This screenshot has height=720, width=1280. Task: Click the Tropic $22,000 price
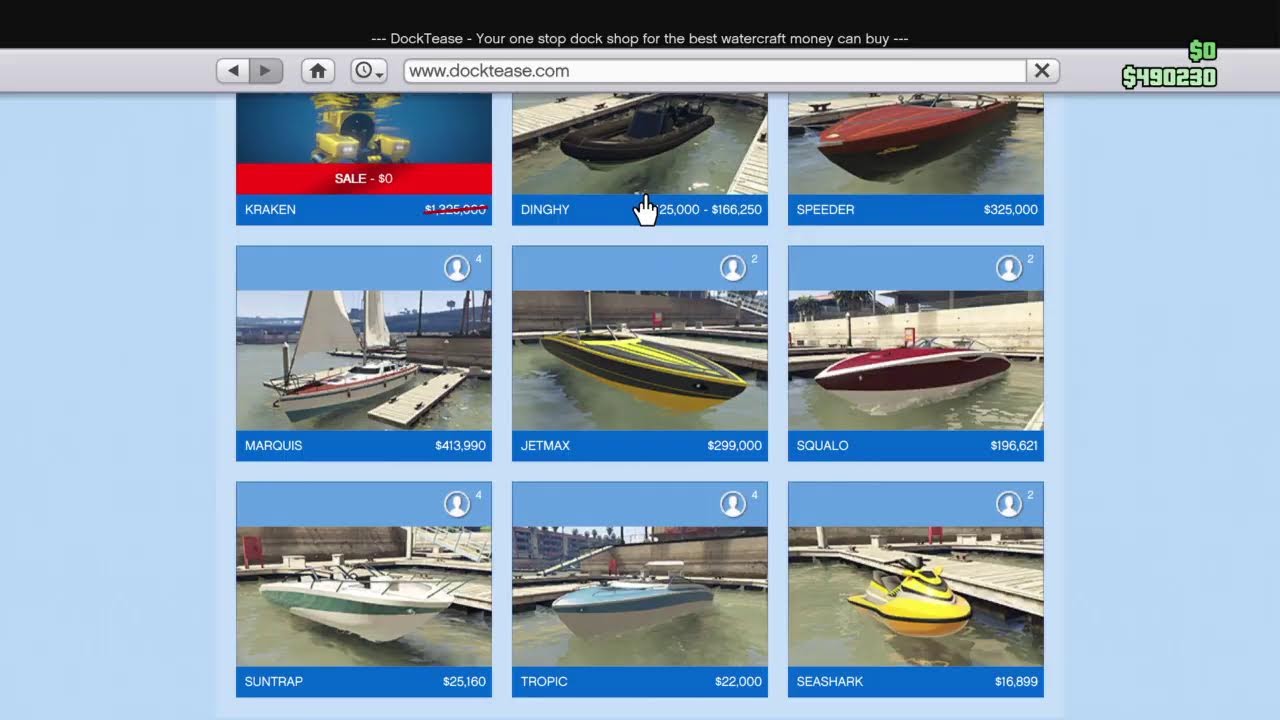click(x=738, y=682)
